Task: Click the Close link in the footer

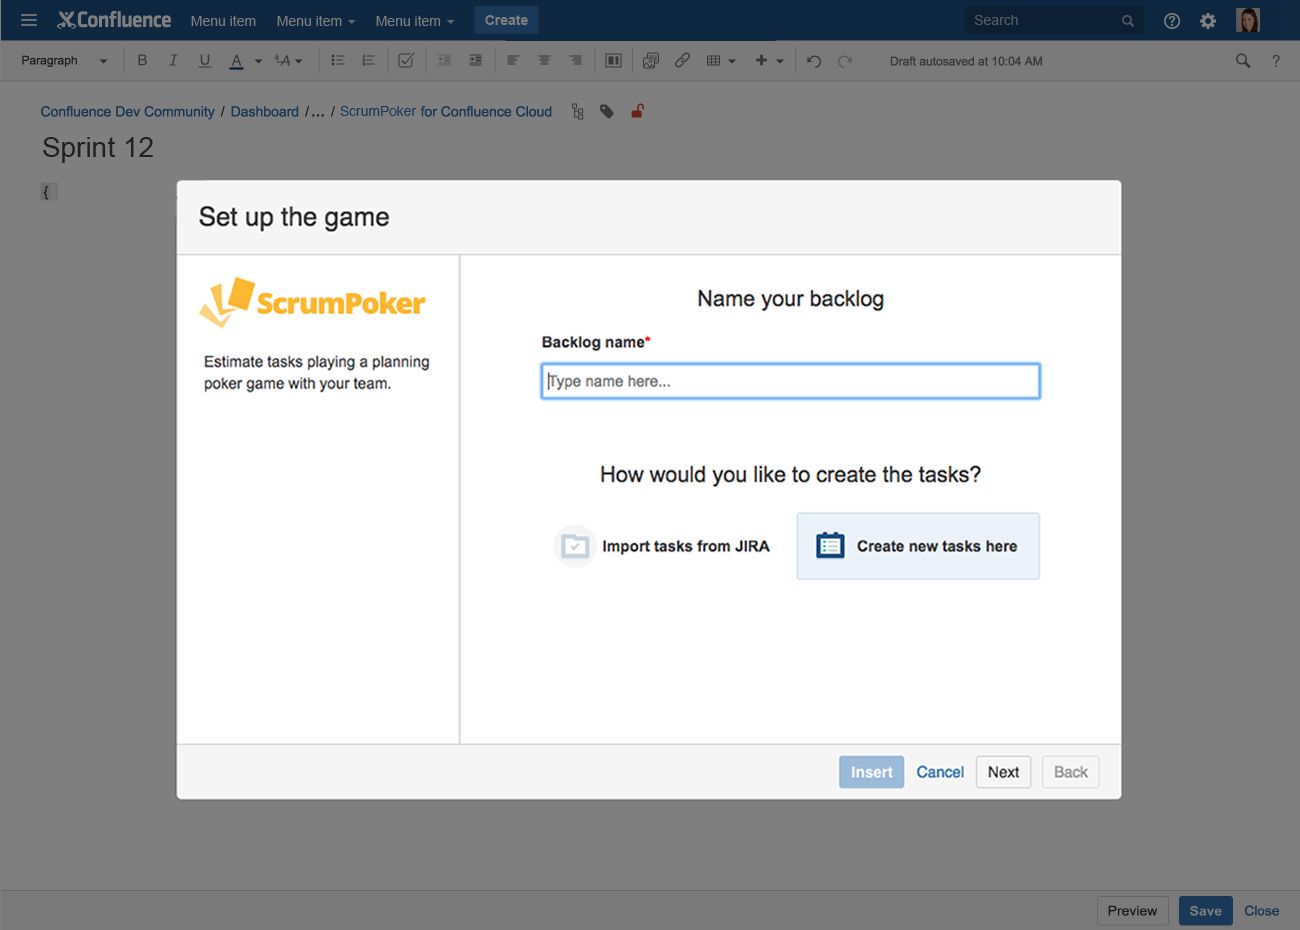Action: tap(1261, 911)
